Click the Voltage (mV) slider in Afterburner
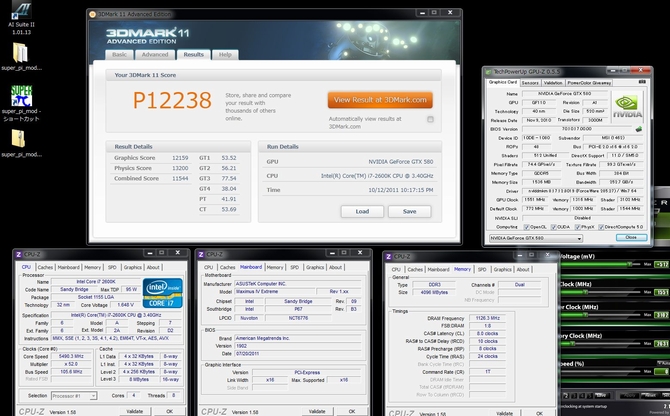 click(601, 264)
